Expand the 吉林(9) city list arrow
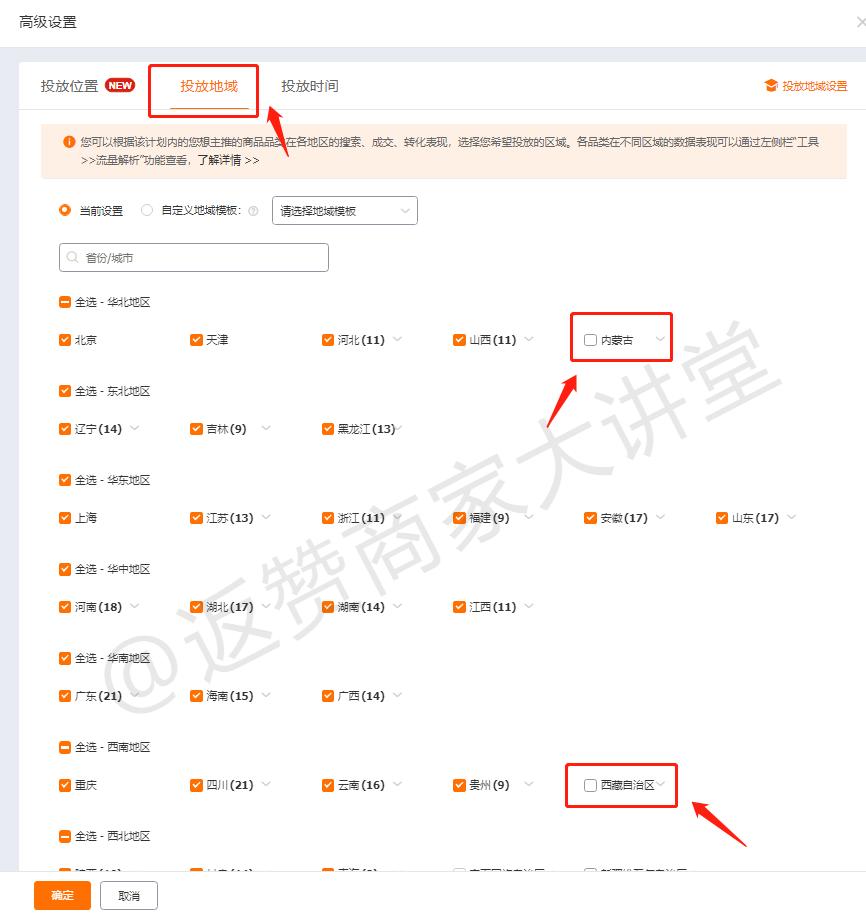This screenshot has width=866, height=919. point(266,428)
